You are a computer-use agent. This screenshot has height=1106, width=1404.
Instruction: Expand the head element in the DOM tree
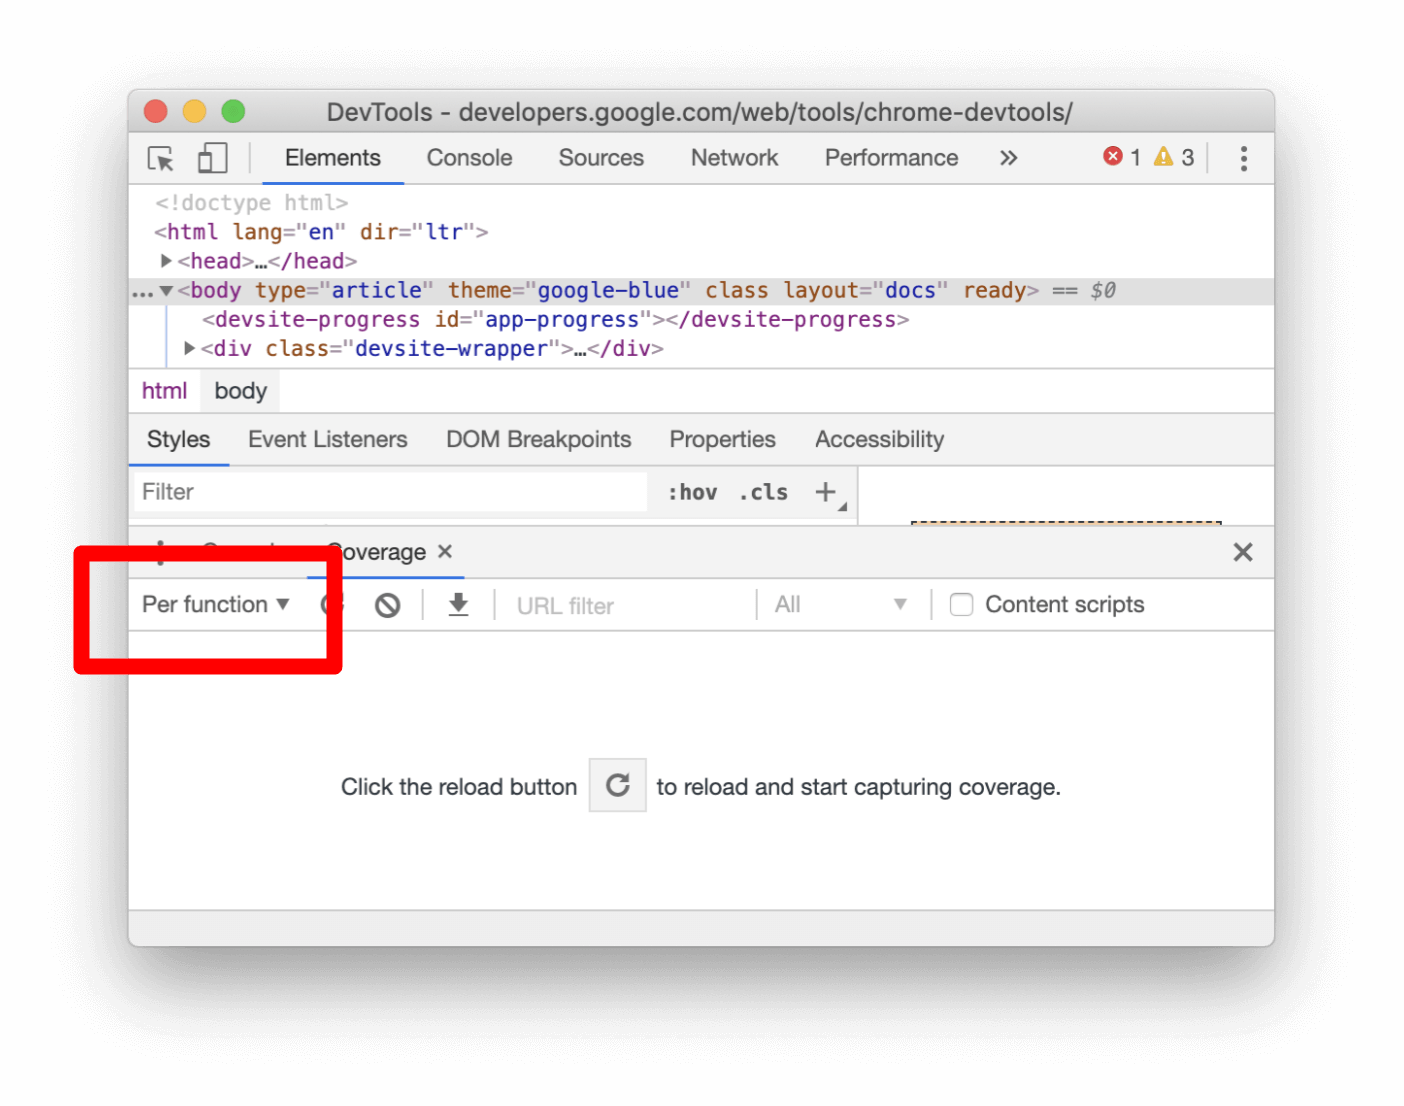tap(166, 260)
